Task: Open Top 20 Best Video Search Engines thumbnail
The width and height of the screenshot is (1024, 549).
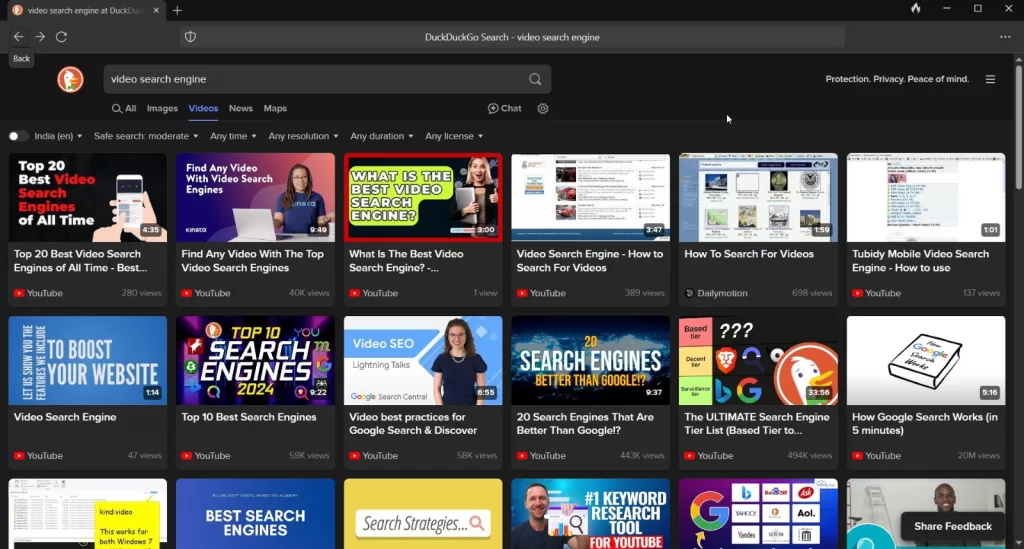Action: (x=88, y=198)
